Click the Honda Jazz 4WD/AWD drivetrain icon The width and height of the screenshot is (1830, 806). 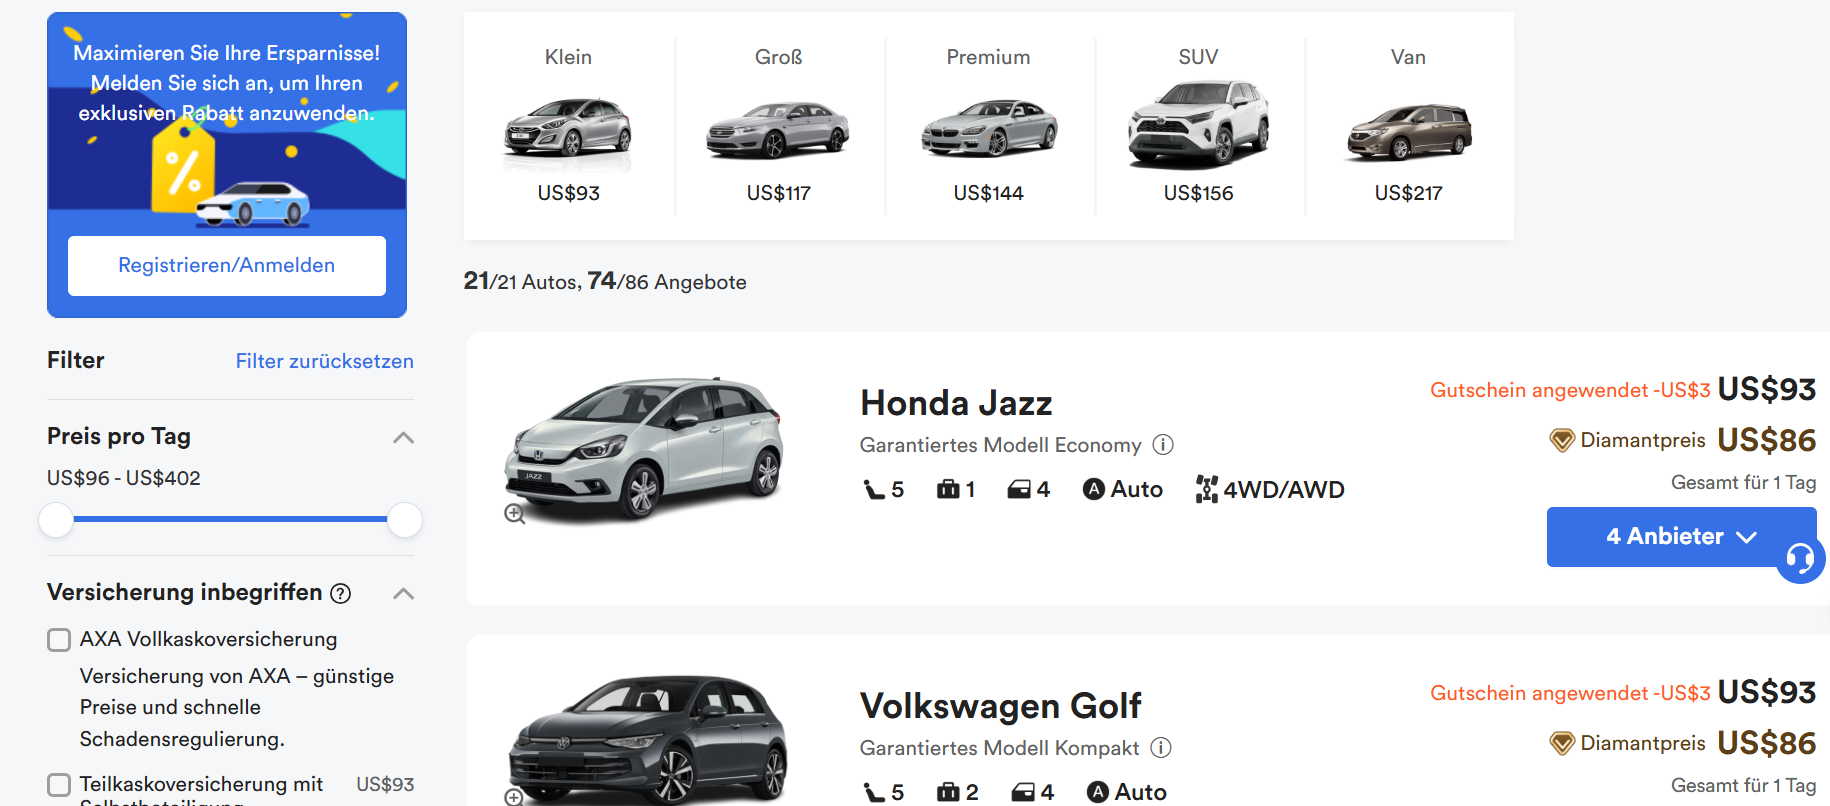[1207, 489]
